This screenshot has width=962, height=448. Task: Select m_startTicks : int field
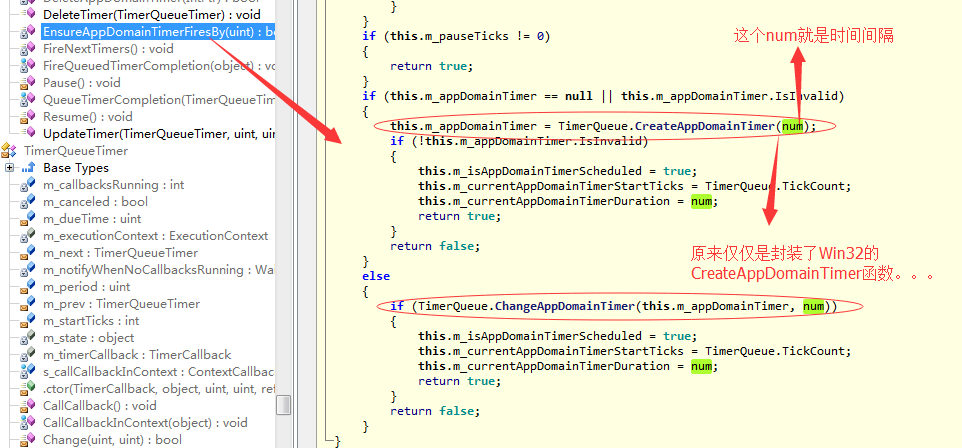click(91, 320)
